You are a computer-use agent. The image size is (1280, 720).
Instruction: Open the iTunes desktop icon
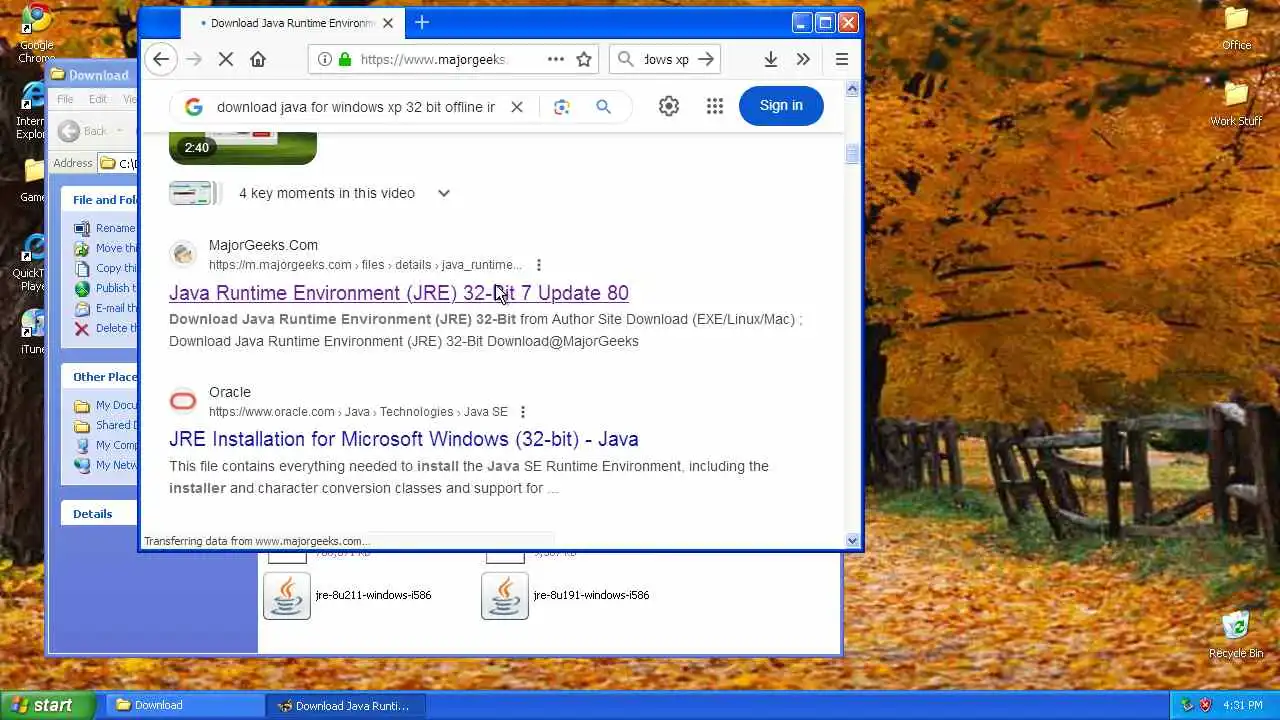coord(33,333)
